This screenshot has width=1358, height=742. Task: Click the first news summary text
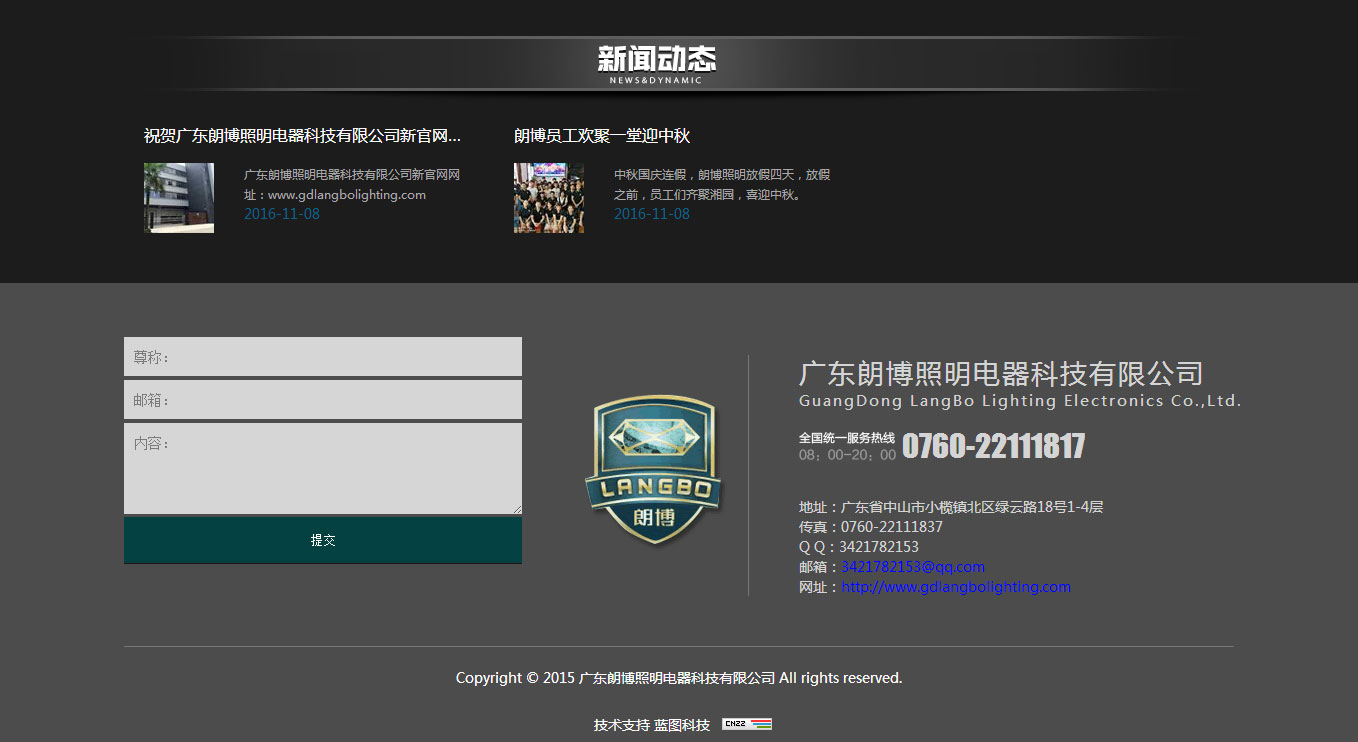352,185
